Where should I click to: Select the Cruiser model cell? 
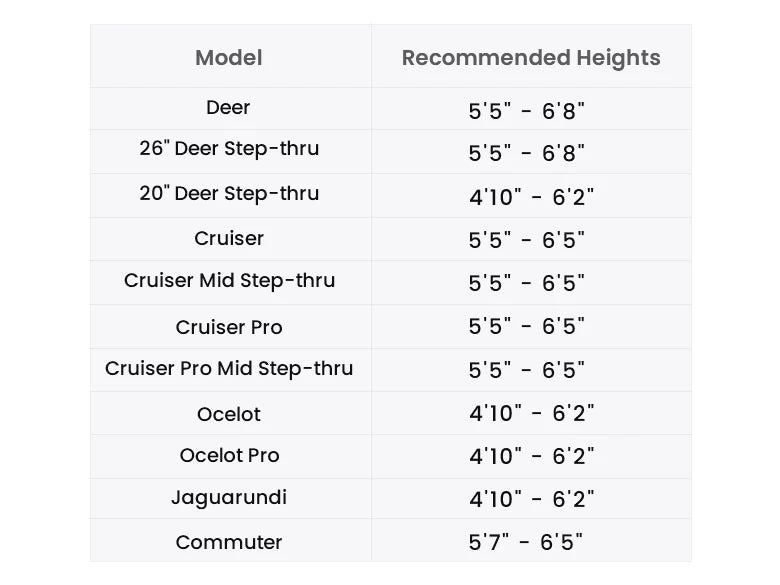(x=229, y=239)
